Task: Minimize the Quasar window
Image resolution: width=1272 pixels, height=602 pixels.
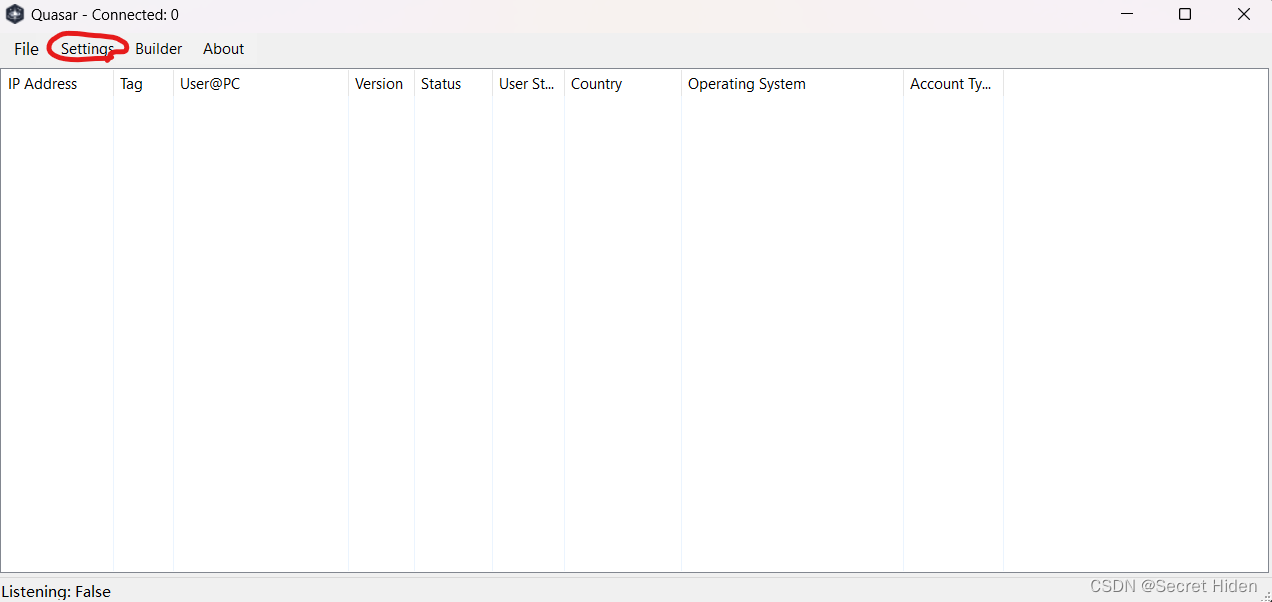Action: click(1127, 15)
